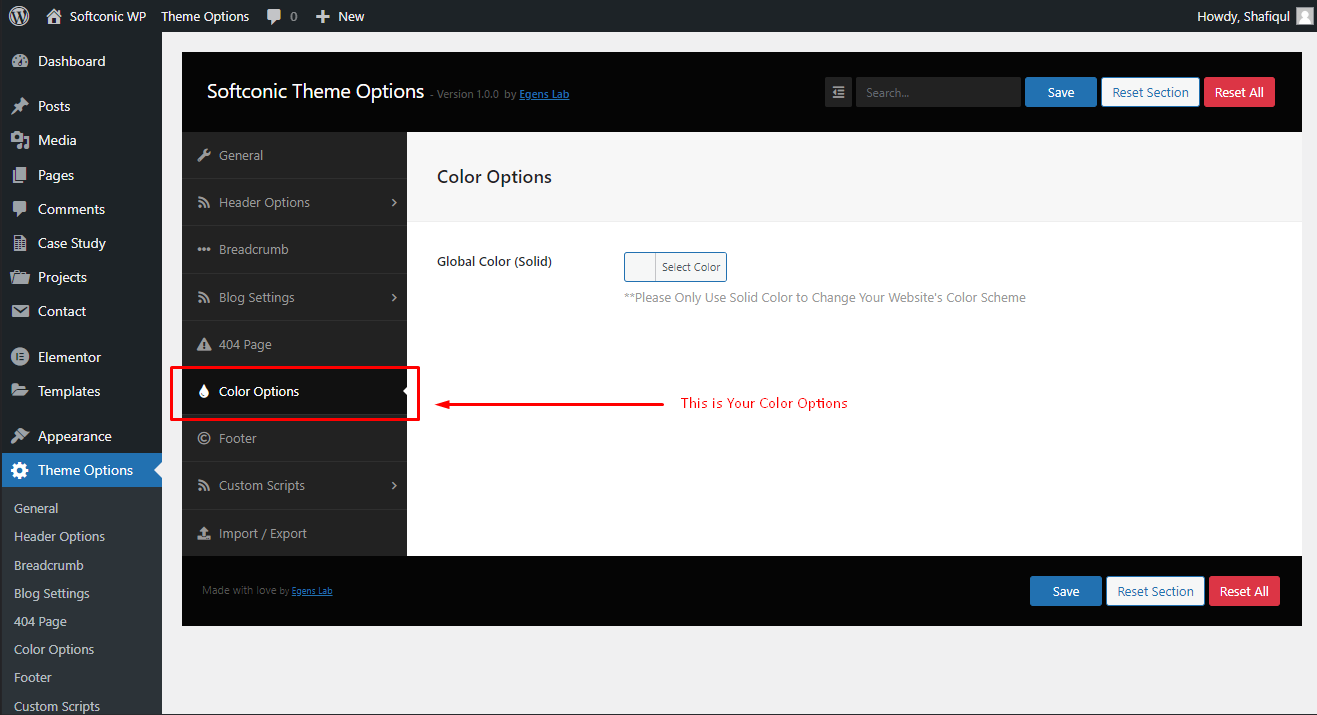
Task: Click the Elementor icon in sidebar
Action: [x=20, y=357]
